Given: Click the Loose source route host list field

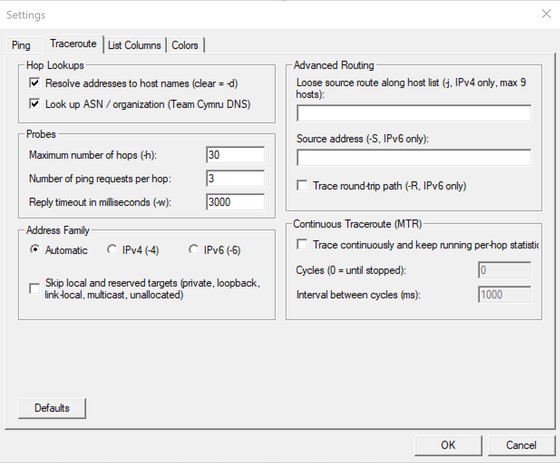Looking at the screenshot, I should coord(414,114).
